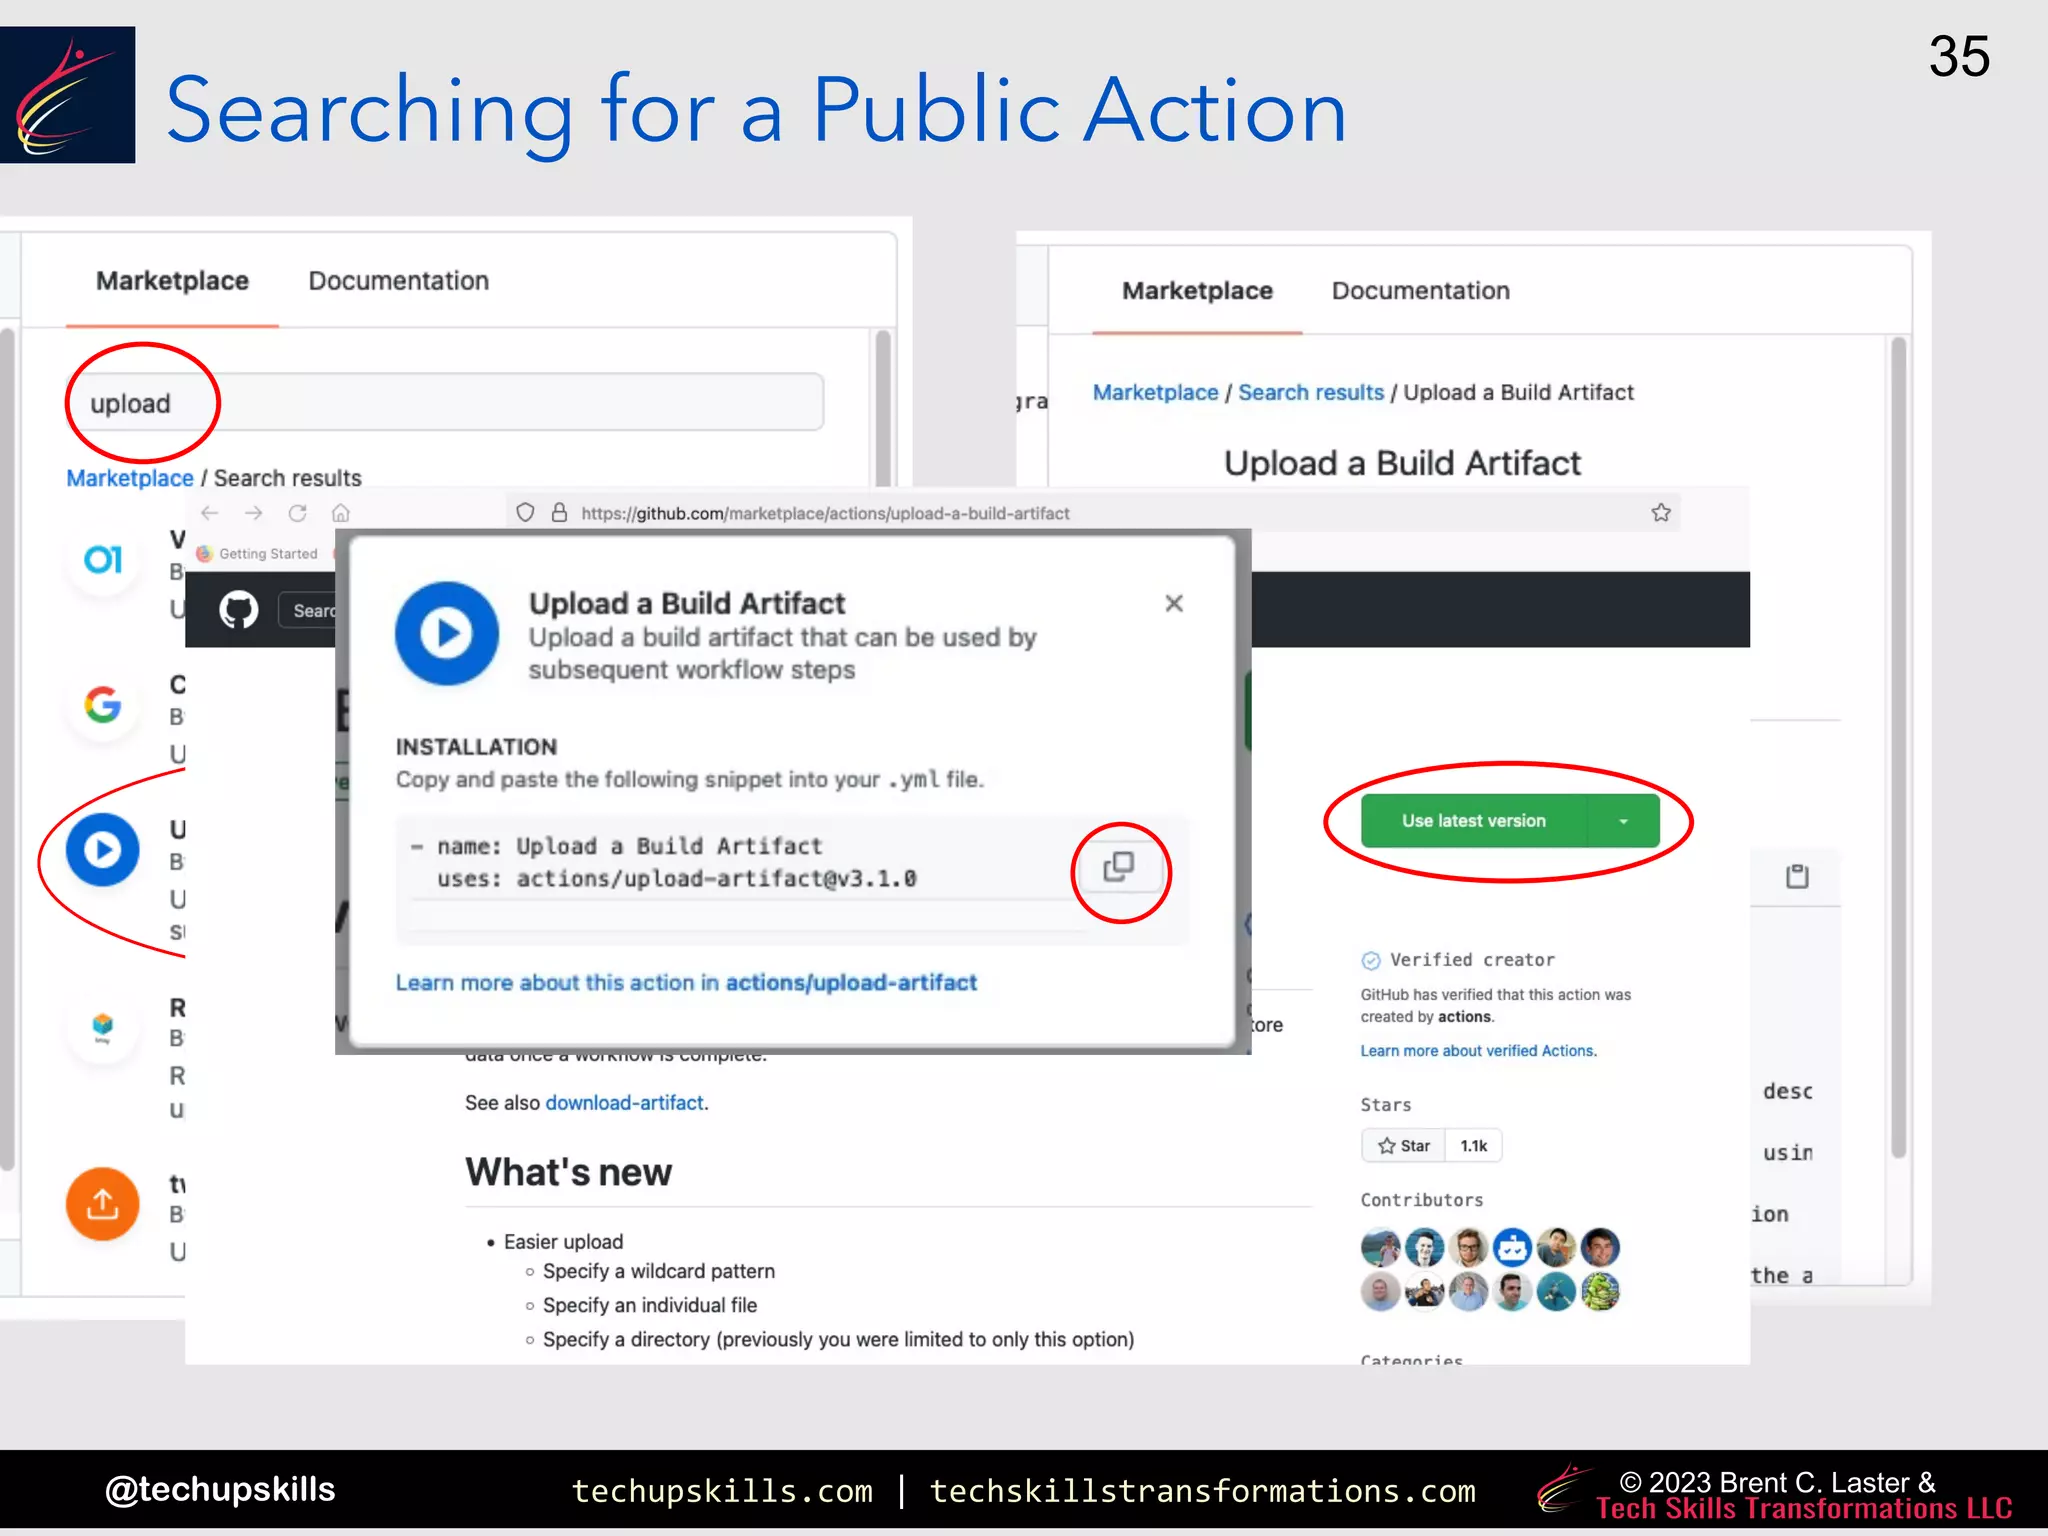Viewport: 2048px width, 1536px height.
Task: Switch to the Documentation tab in left panel
Action: [398, 281]
